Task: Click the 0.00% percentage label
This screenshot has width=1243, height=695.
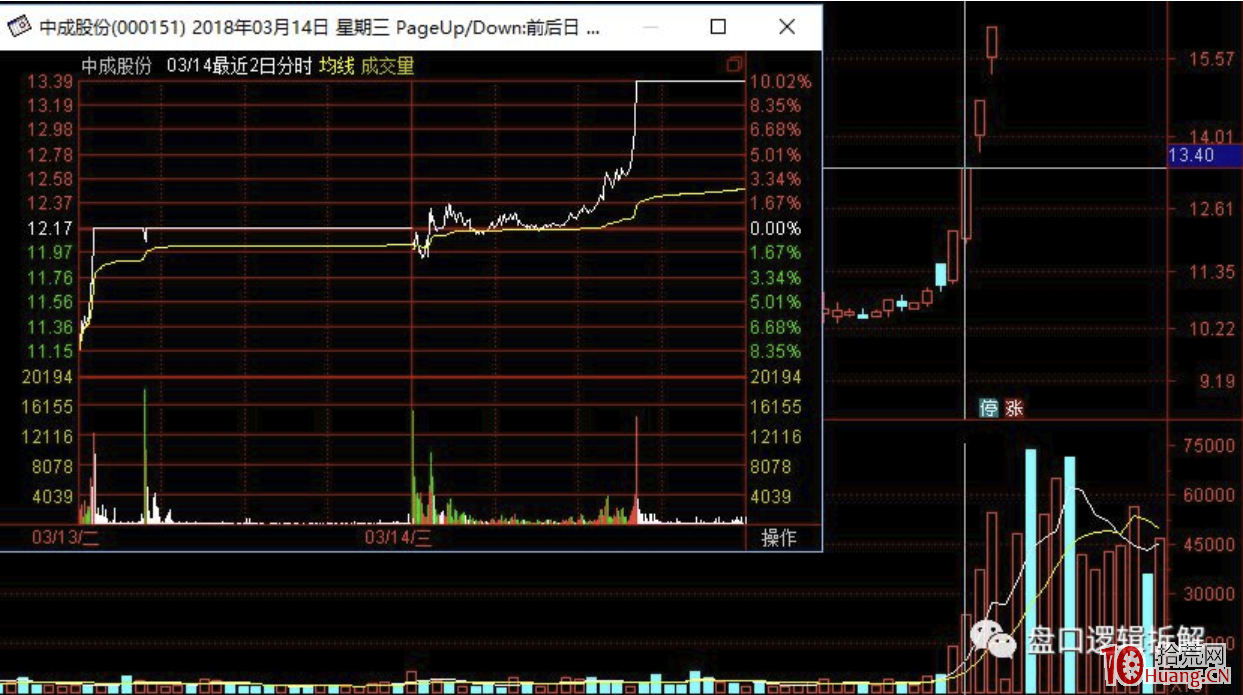Action: pos(776,229)
